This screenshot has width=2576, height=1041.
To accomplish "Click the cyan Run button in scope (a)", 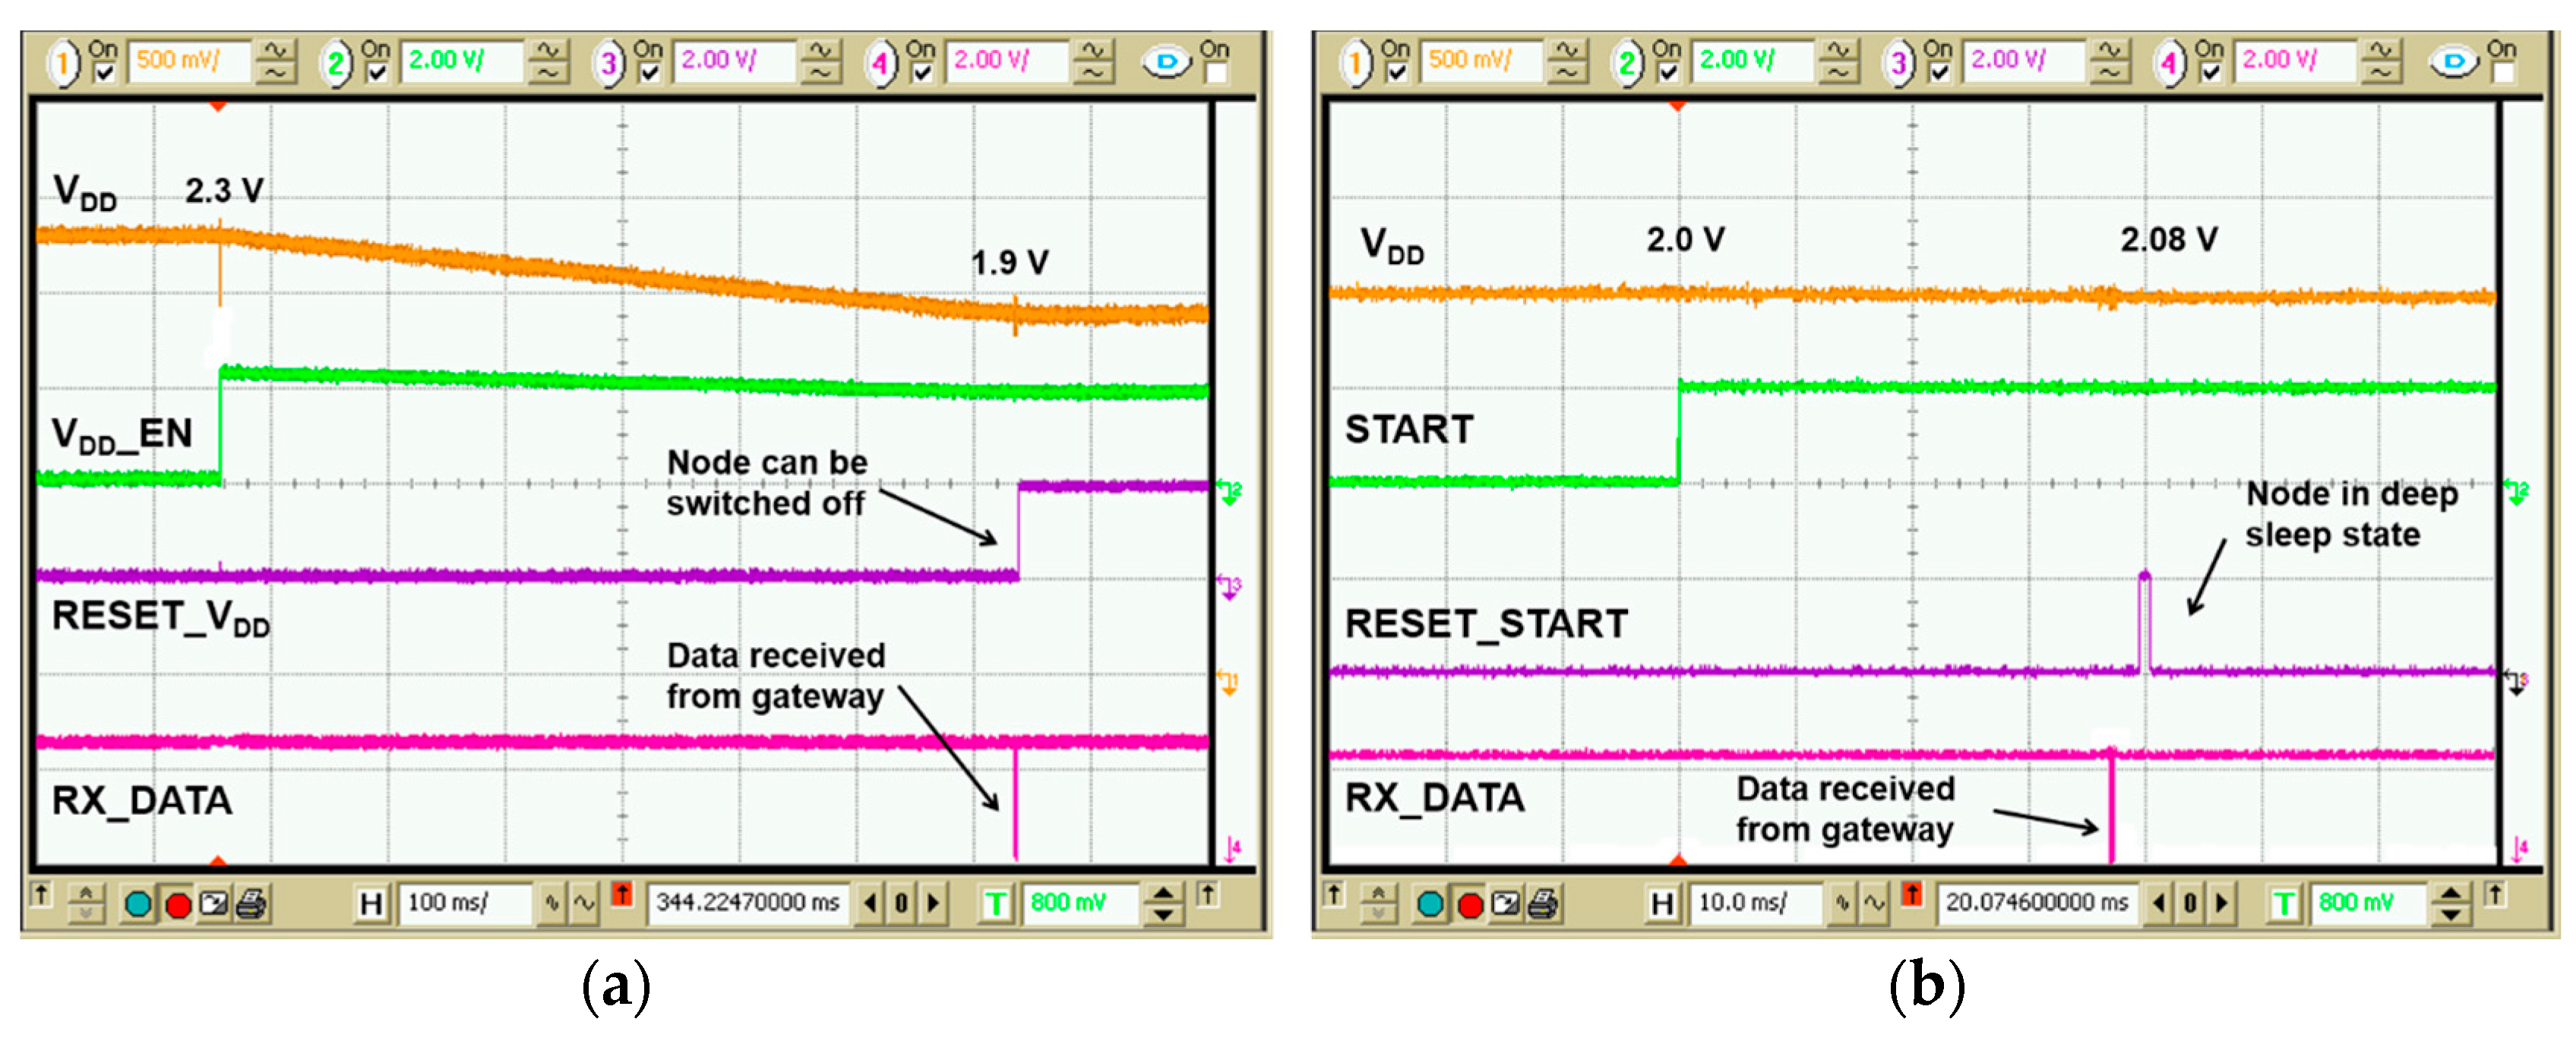I will (138, 905).
